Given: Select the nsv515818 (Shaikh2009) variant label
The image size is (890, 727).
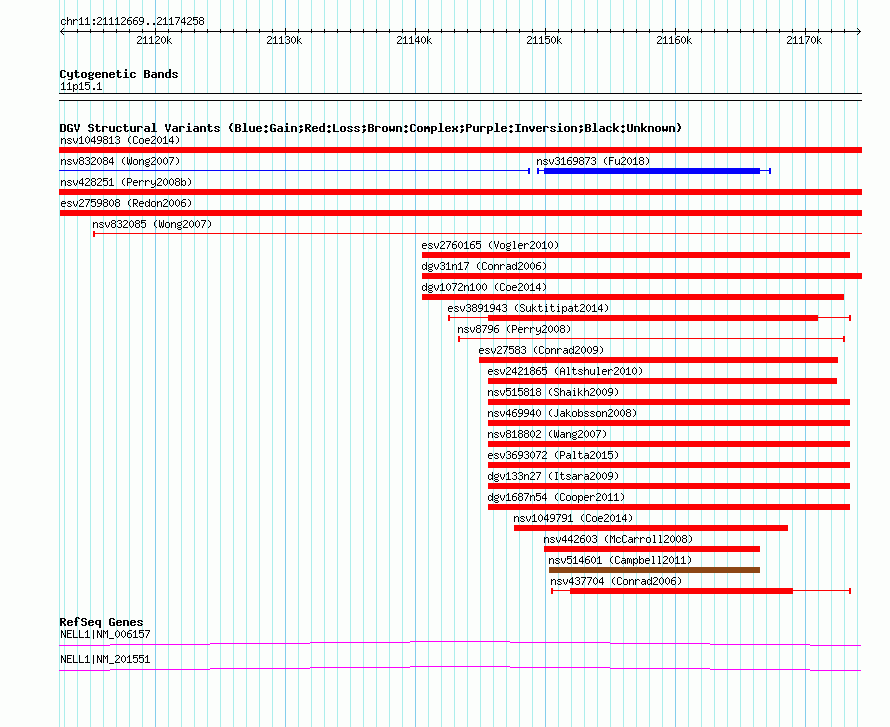Looking at the screenshot, I should 553,392.
